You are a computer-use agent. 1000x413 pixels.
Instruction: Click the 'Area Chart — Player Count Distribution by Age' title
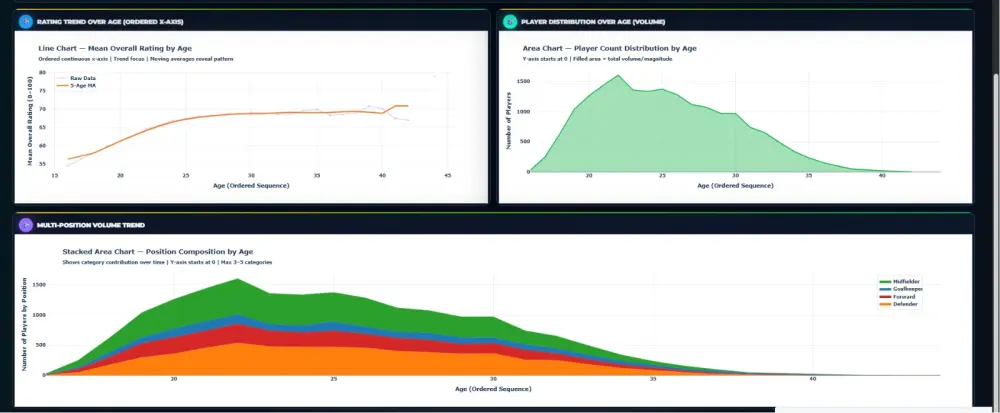[609, 48]
